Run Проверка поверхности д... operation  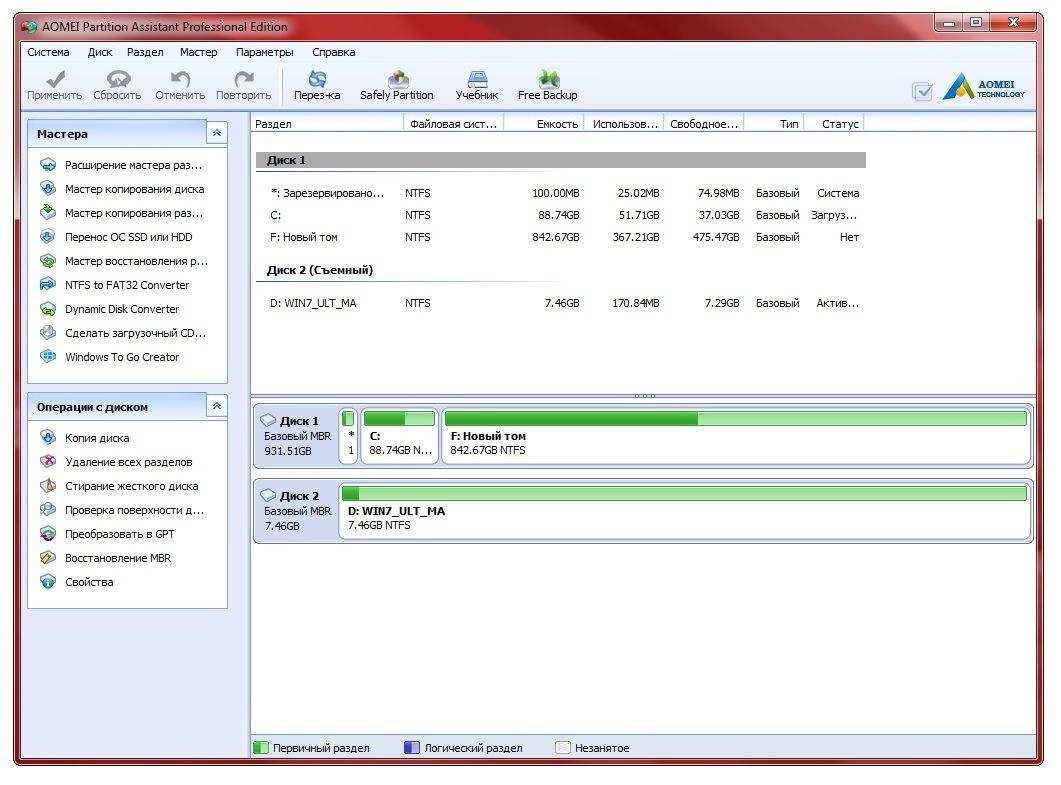pyautogui.click(x=122, y=510)
